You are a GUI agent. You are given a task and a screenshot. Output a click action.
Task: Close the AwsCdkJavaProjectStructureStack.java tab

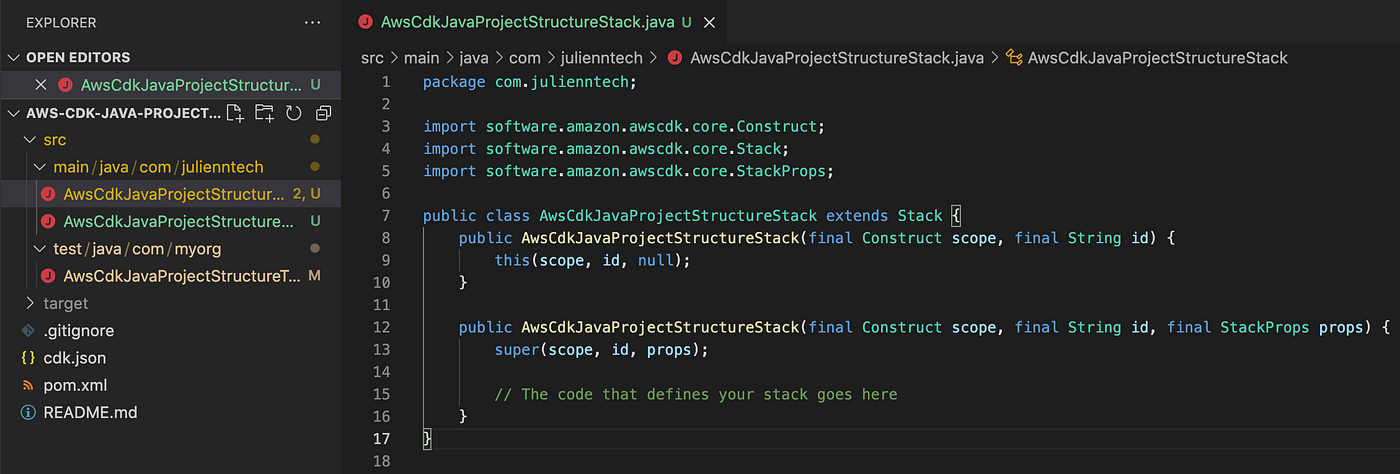(x=710, y=22)
